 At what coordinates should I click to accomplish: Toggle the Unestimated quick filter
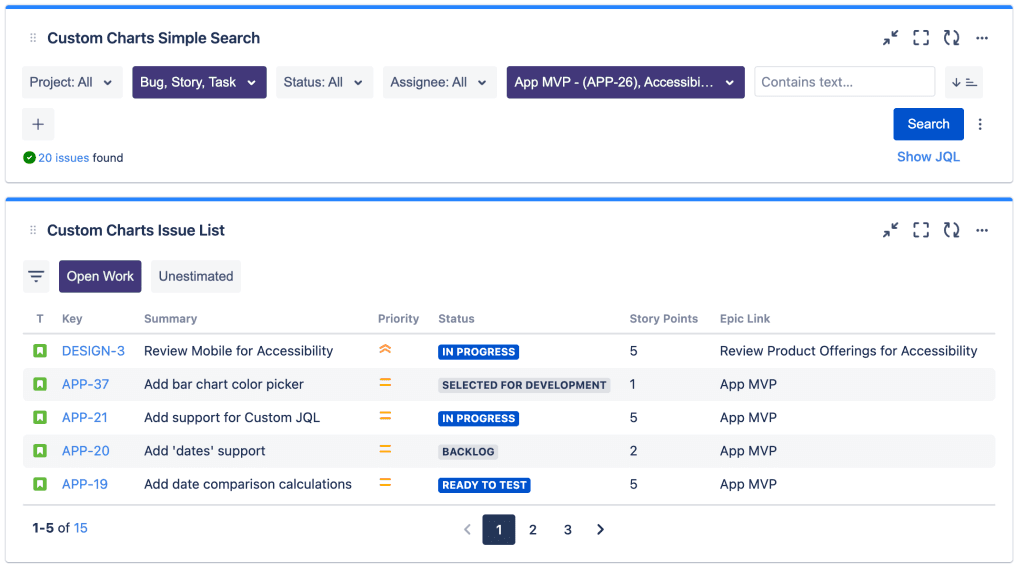click(x=196, y=276)
